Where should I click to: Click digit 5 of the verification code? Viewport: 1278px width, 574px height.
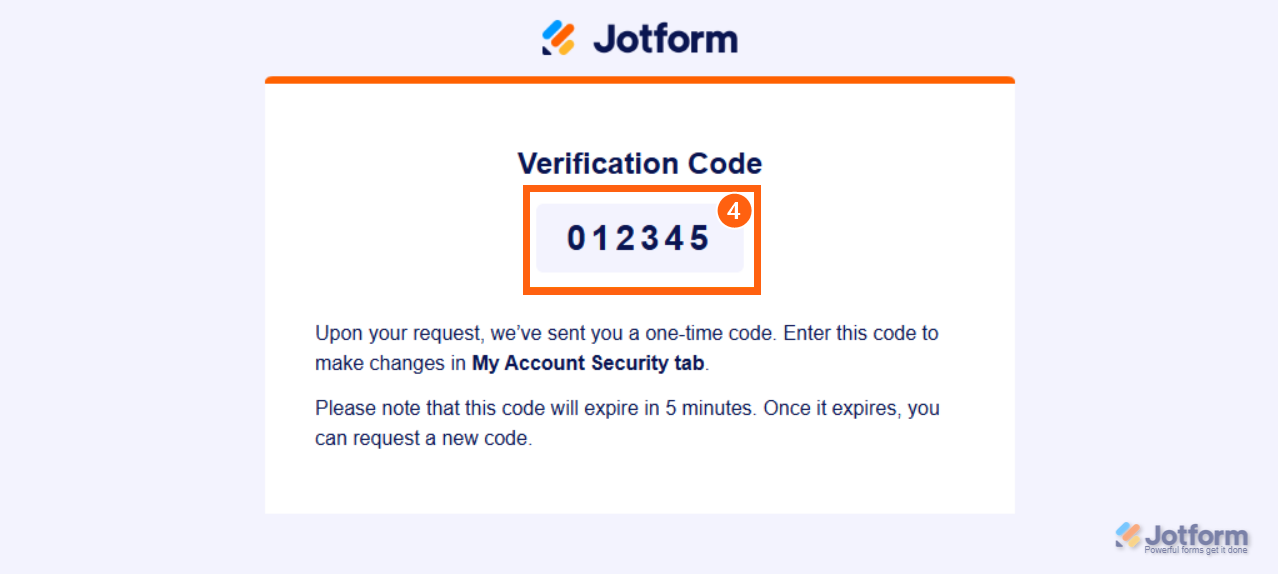700,238
